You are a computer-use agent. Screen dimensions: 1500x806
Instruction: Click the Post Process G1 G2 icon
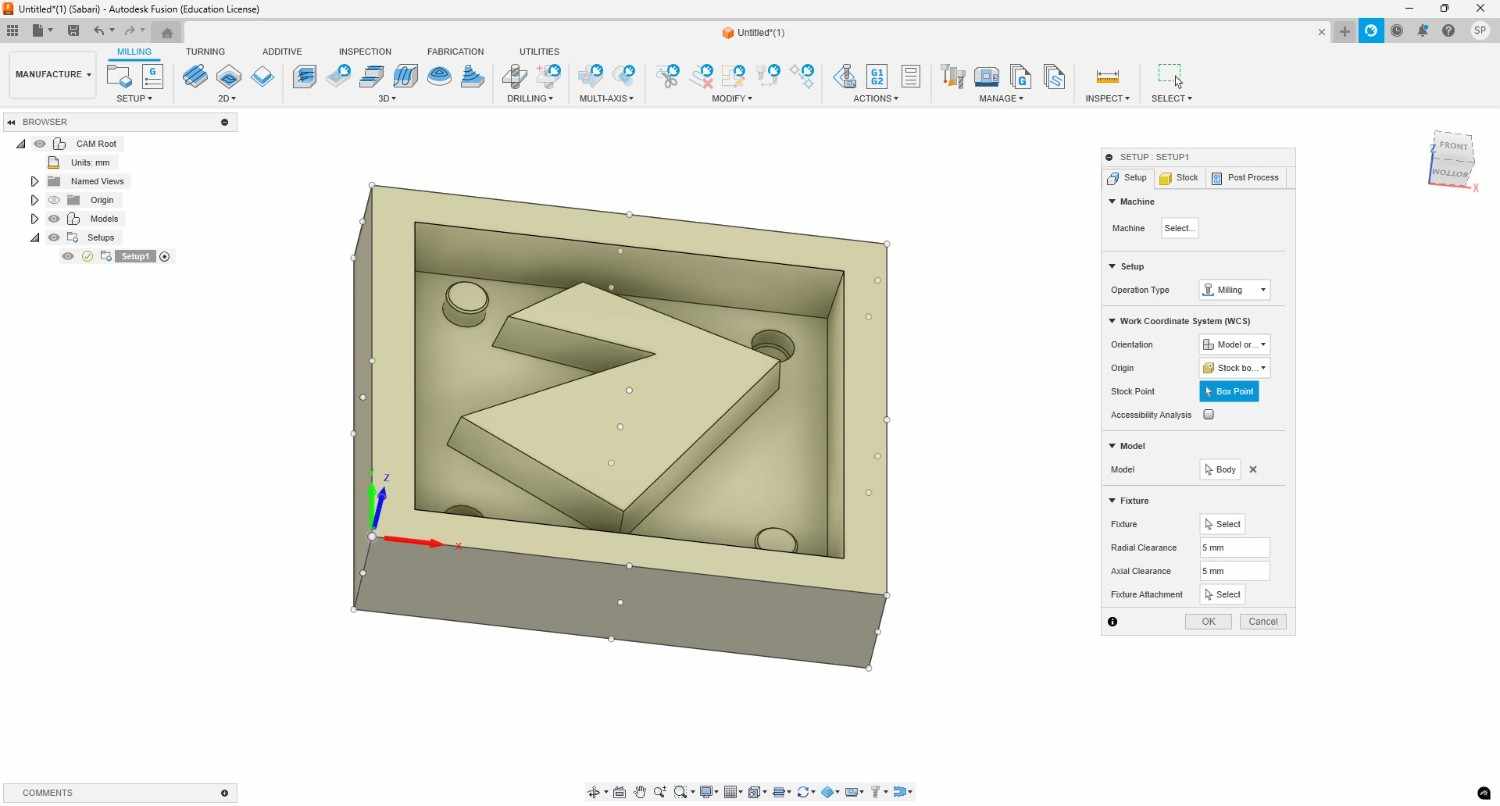point(877,76)
